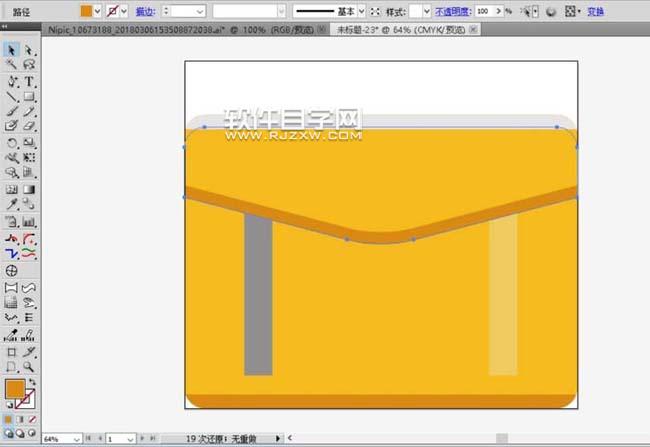Open the stroke color dropdown in control bar
The image size is (650, 447).
click(x=124, y=11)
